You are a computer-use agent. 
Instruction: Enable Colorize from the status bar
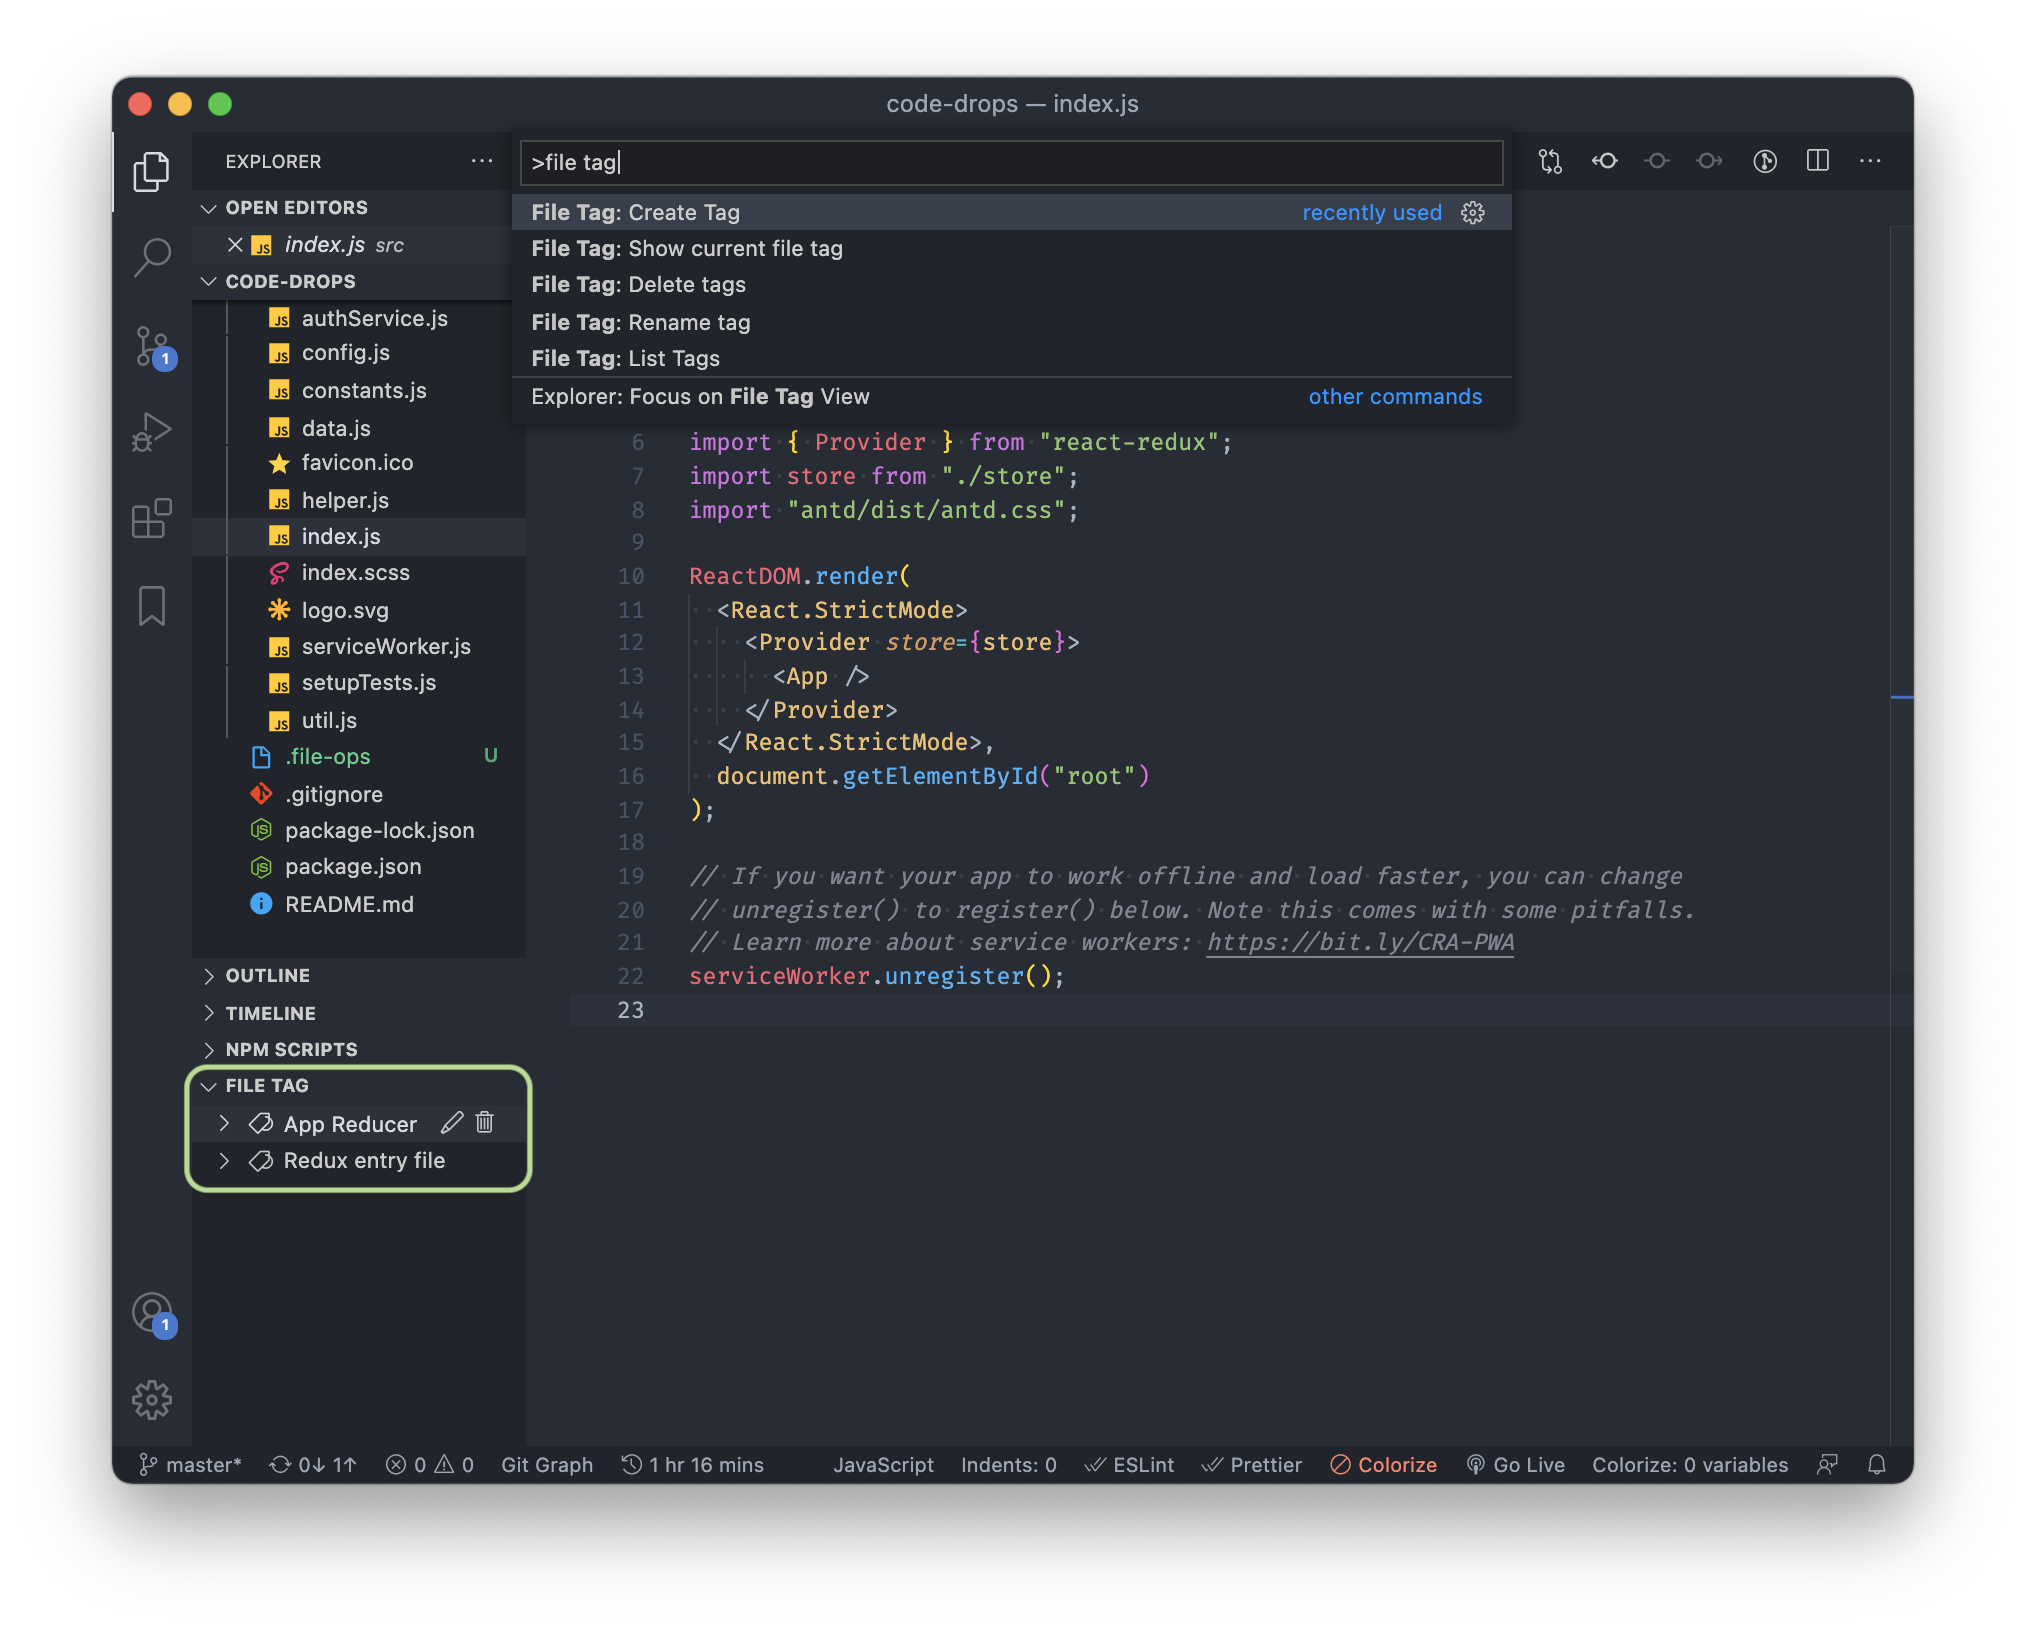(1384, 1464)
